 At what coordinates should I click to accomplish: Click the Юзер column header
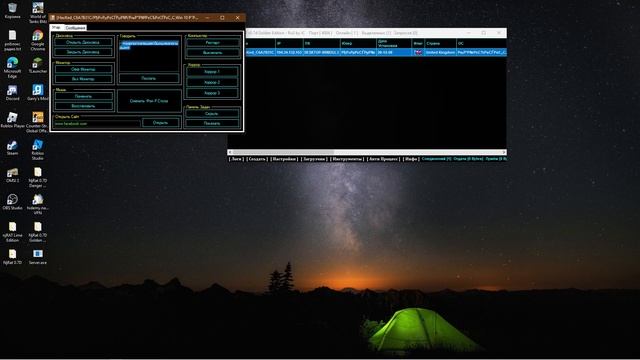(x=358, y=43)
